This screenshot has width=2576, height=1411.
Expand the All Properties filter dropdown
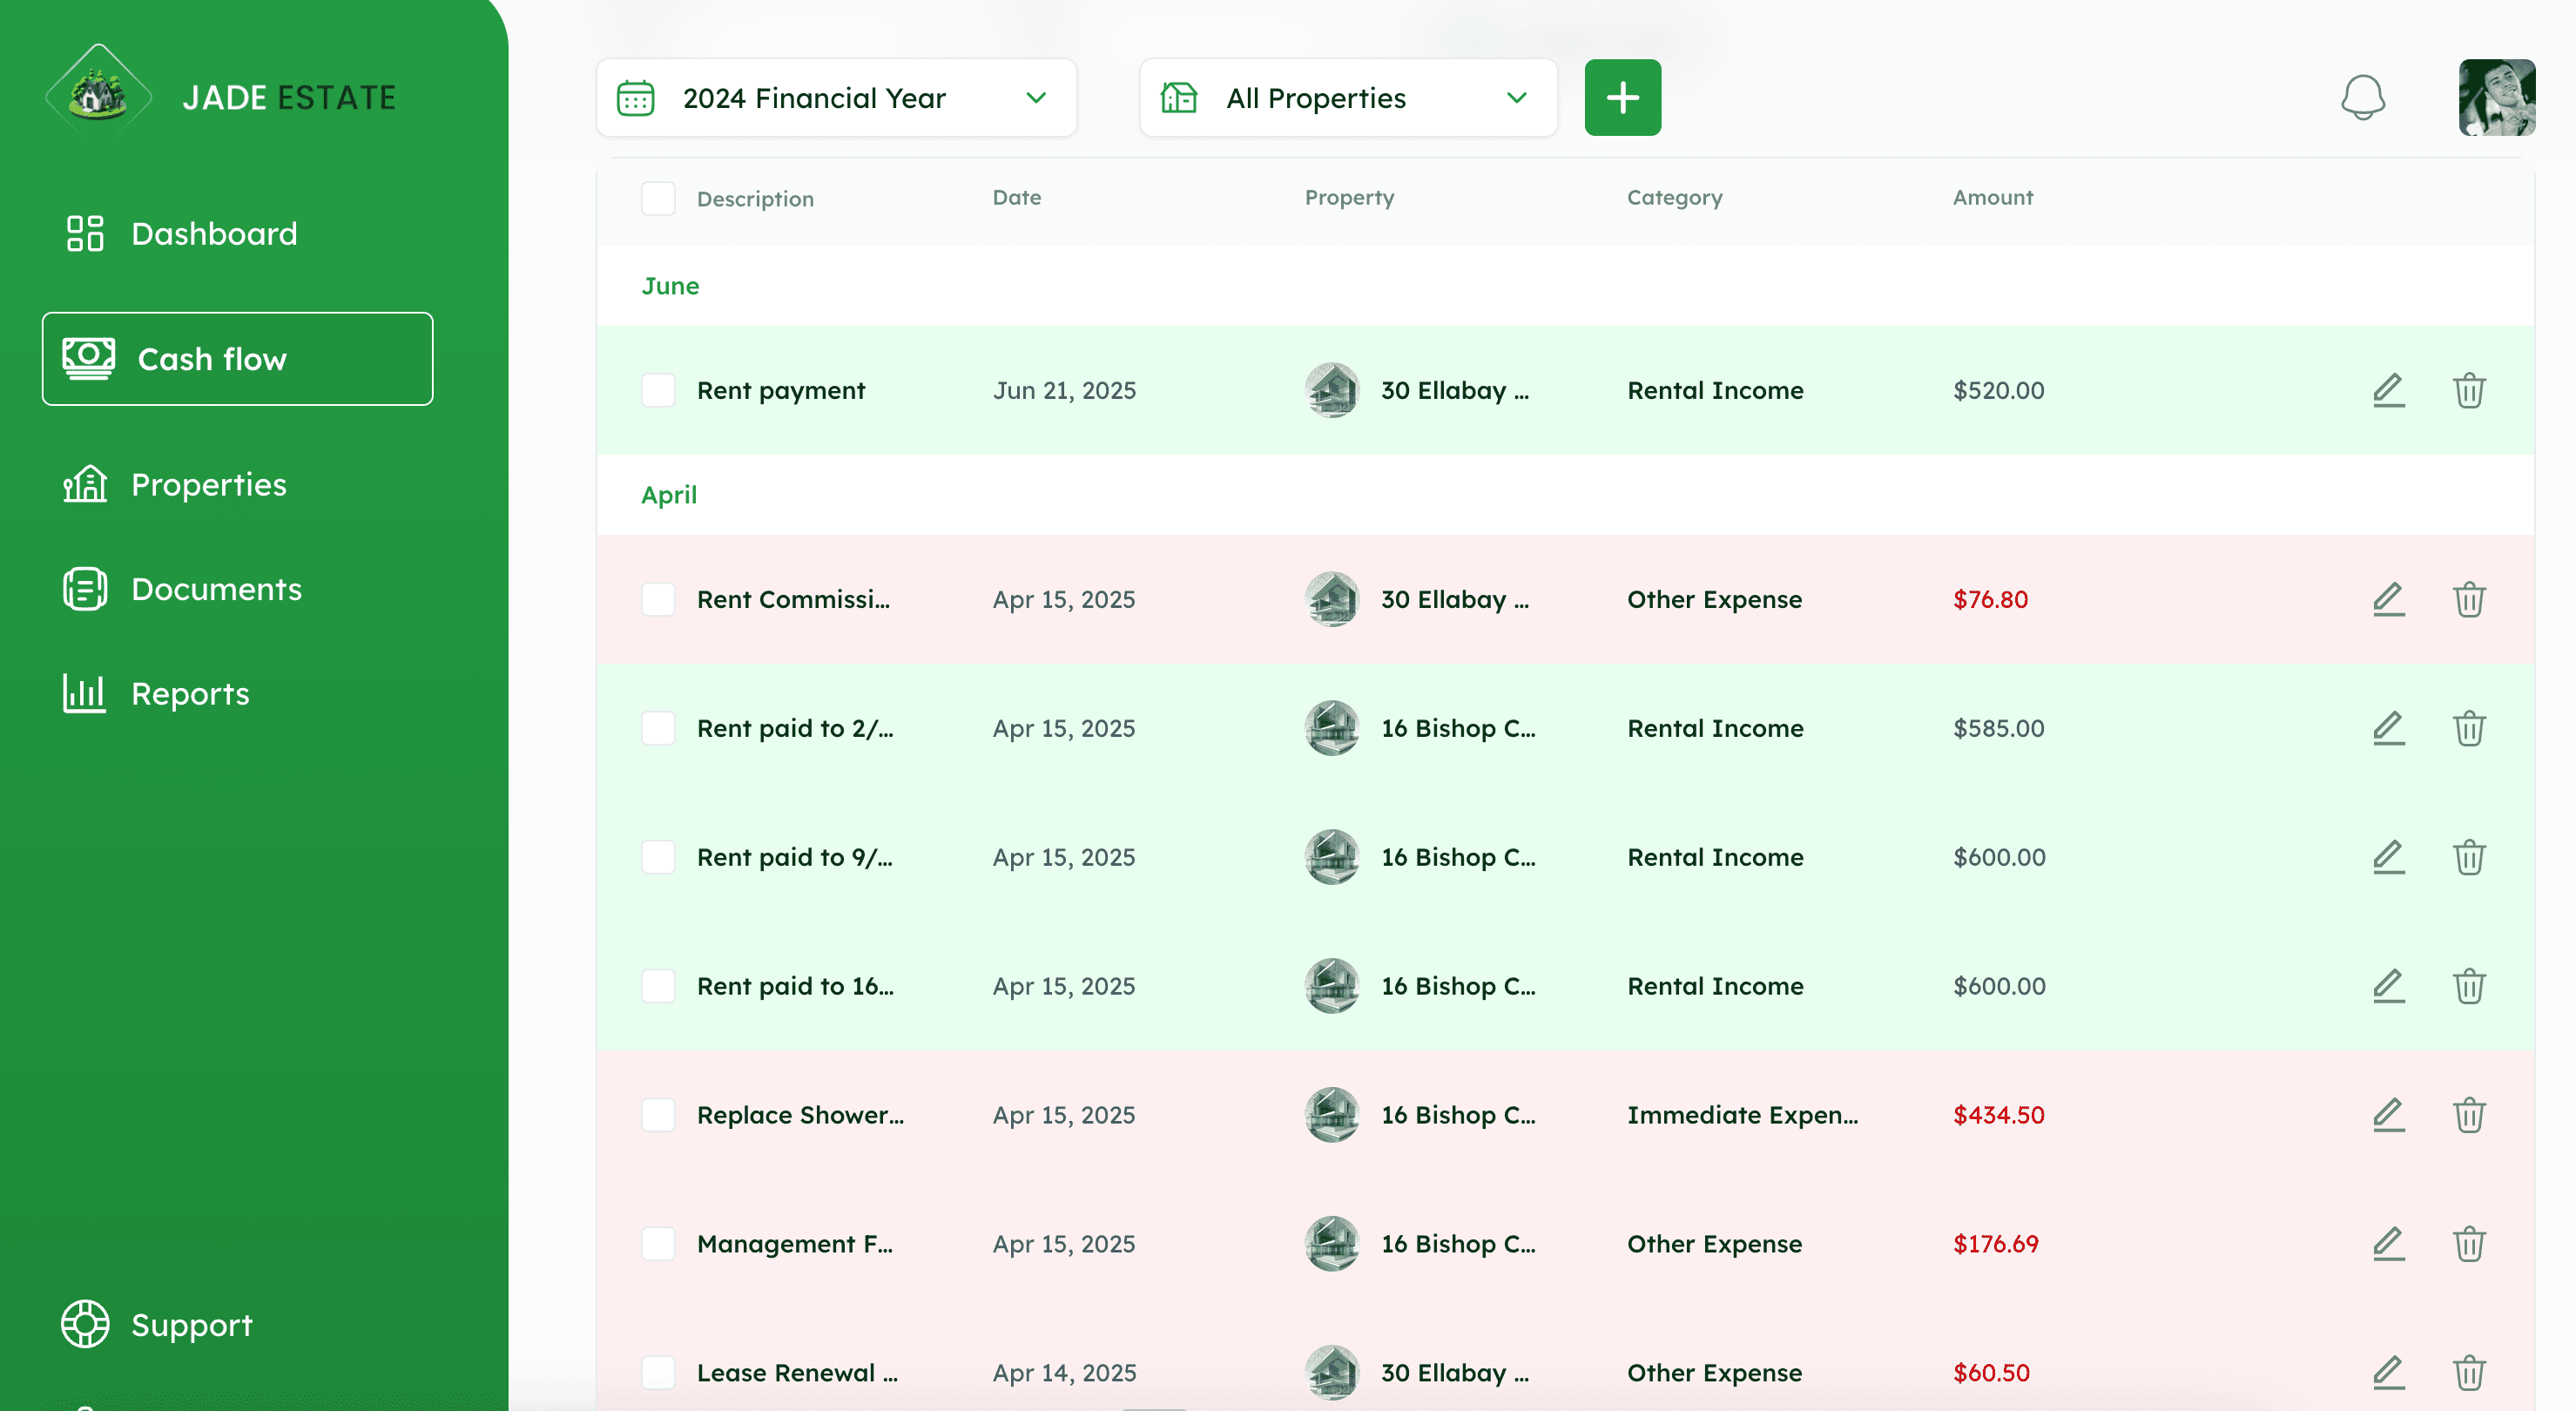click(x=1347, y=98)
